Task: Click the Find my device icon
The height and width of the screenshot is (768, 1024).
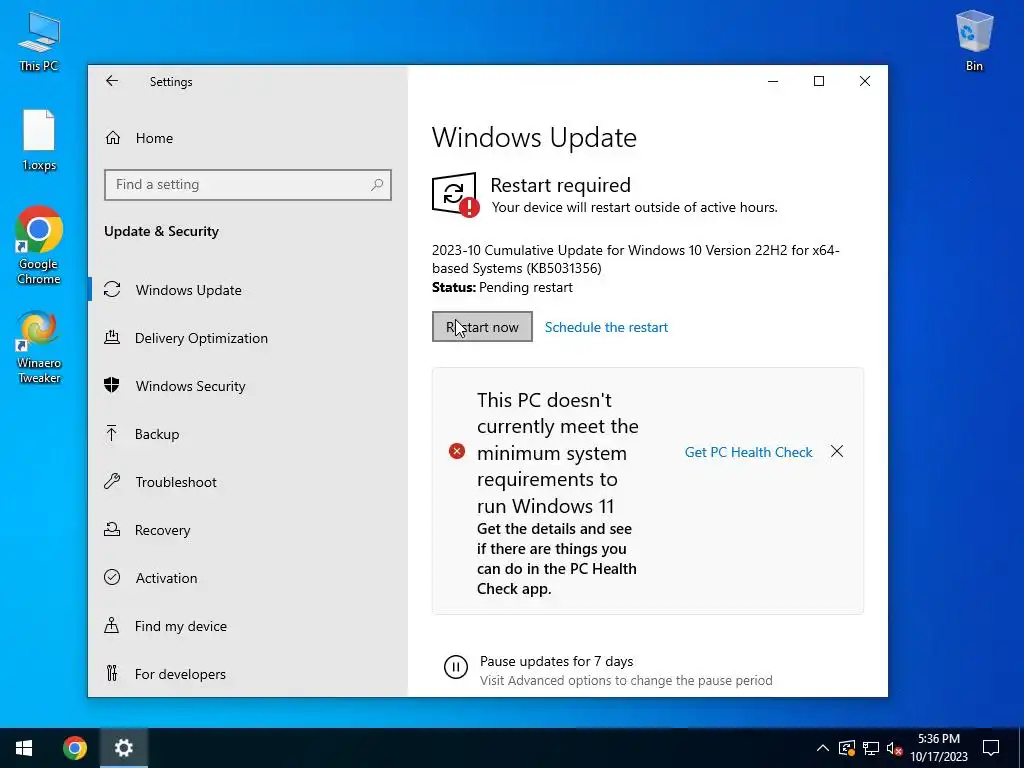Action: tap(112, 626)
